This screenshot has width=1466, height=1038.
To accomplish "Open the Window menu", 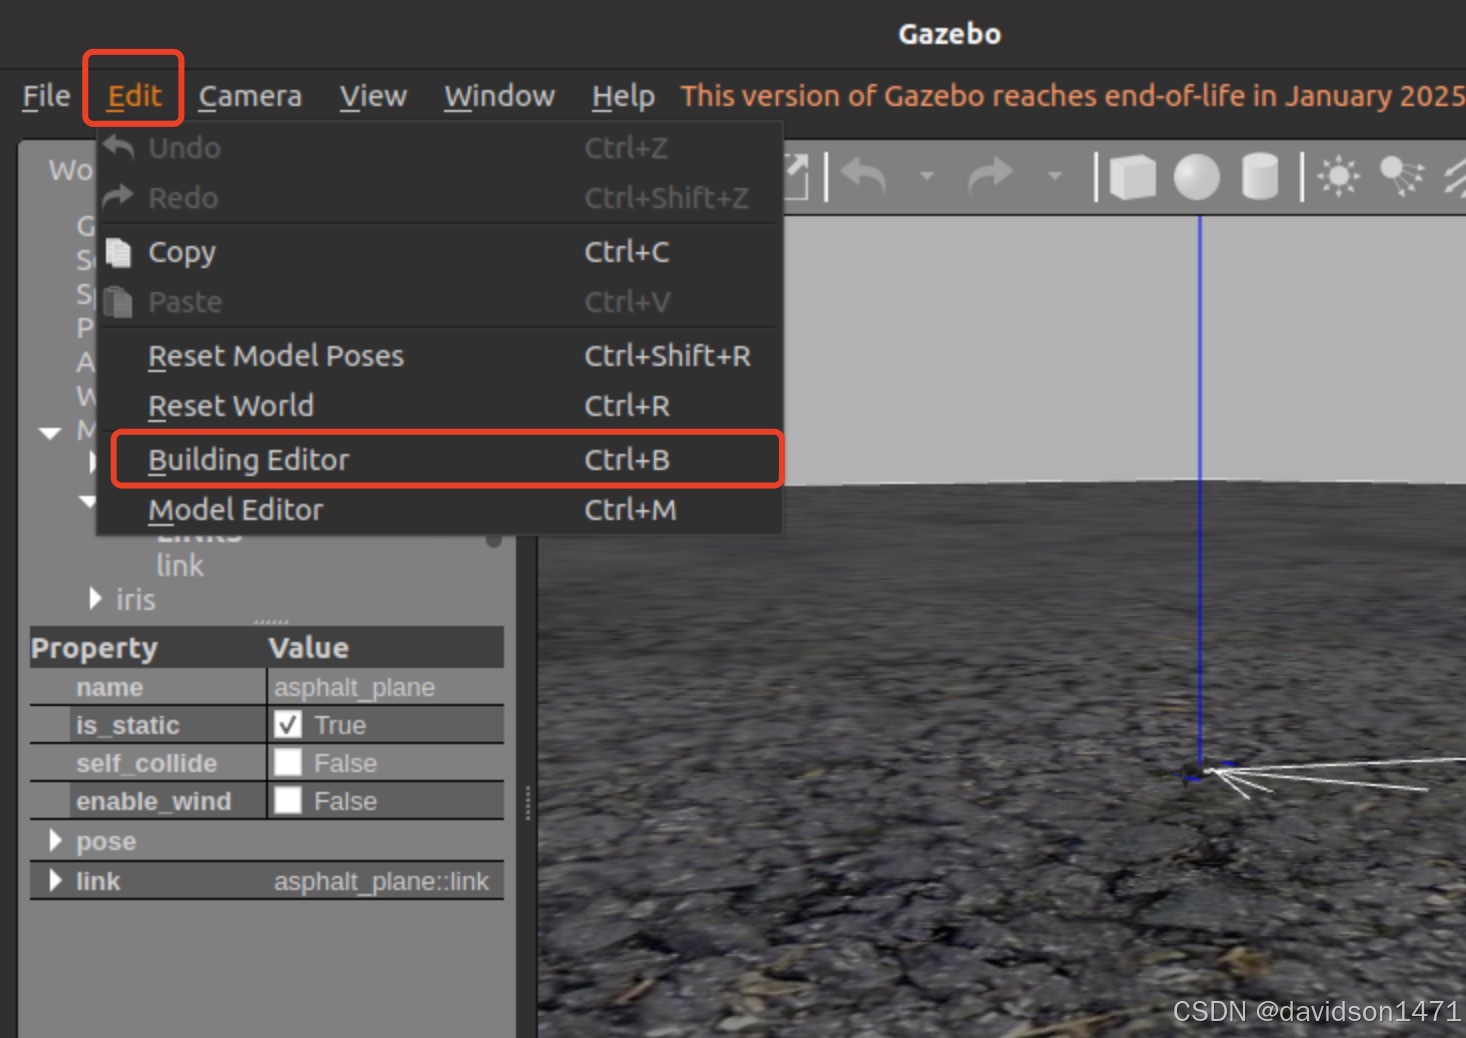I will (x=499, y=96).
